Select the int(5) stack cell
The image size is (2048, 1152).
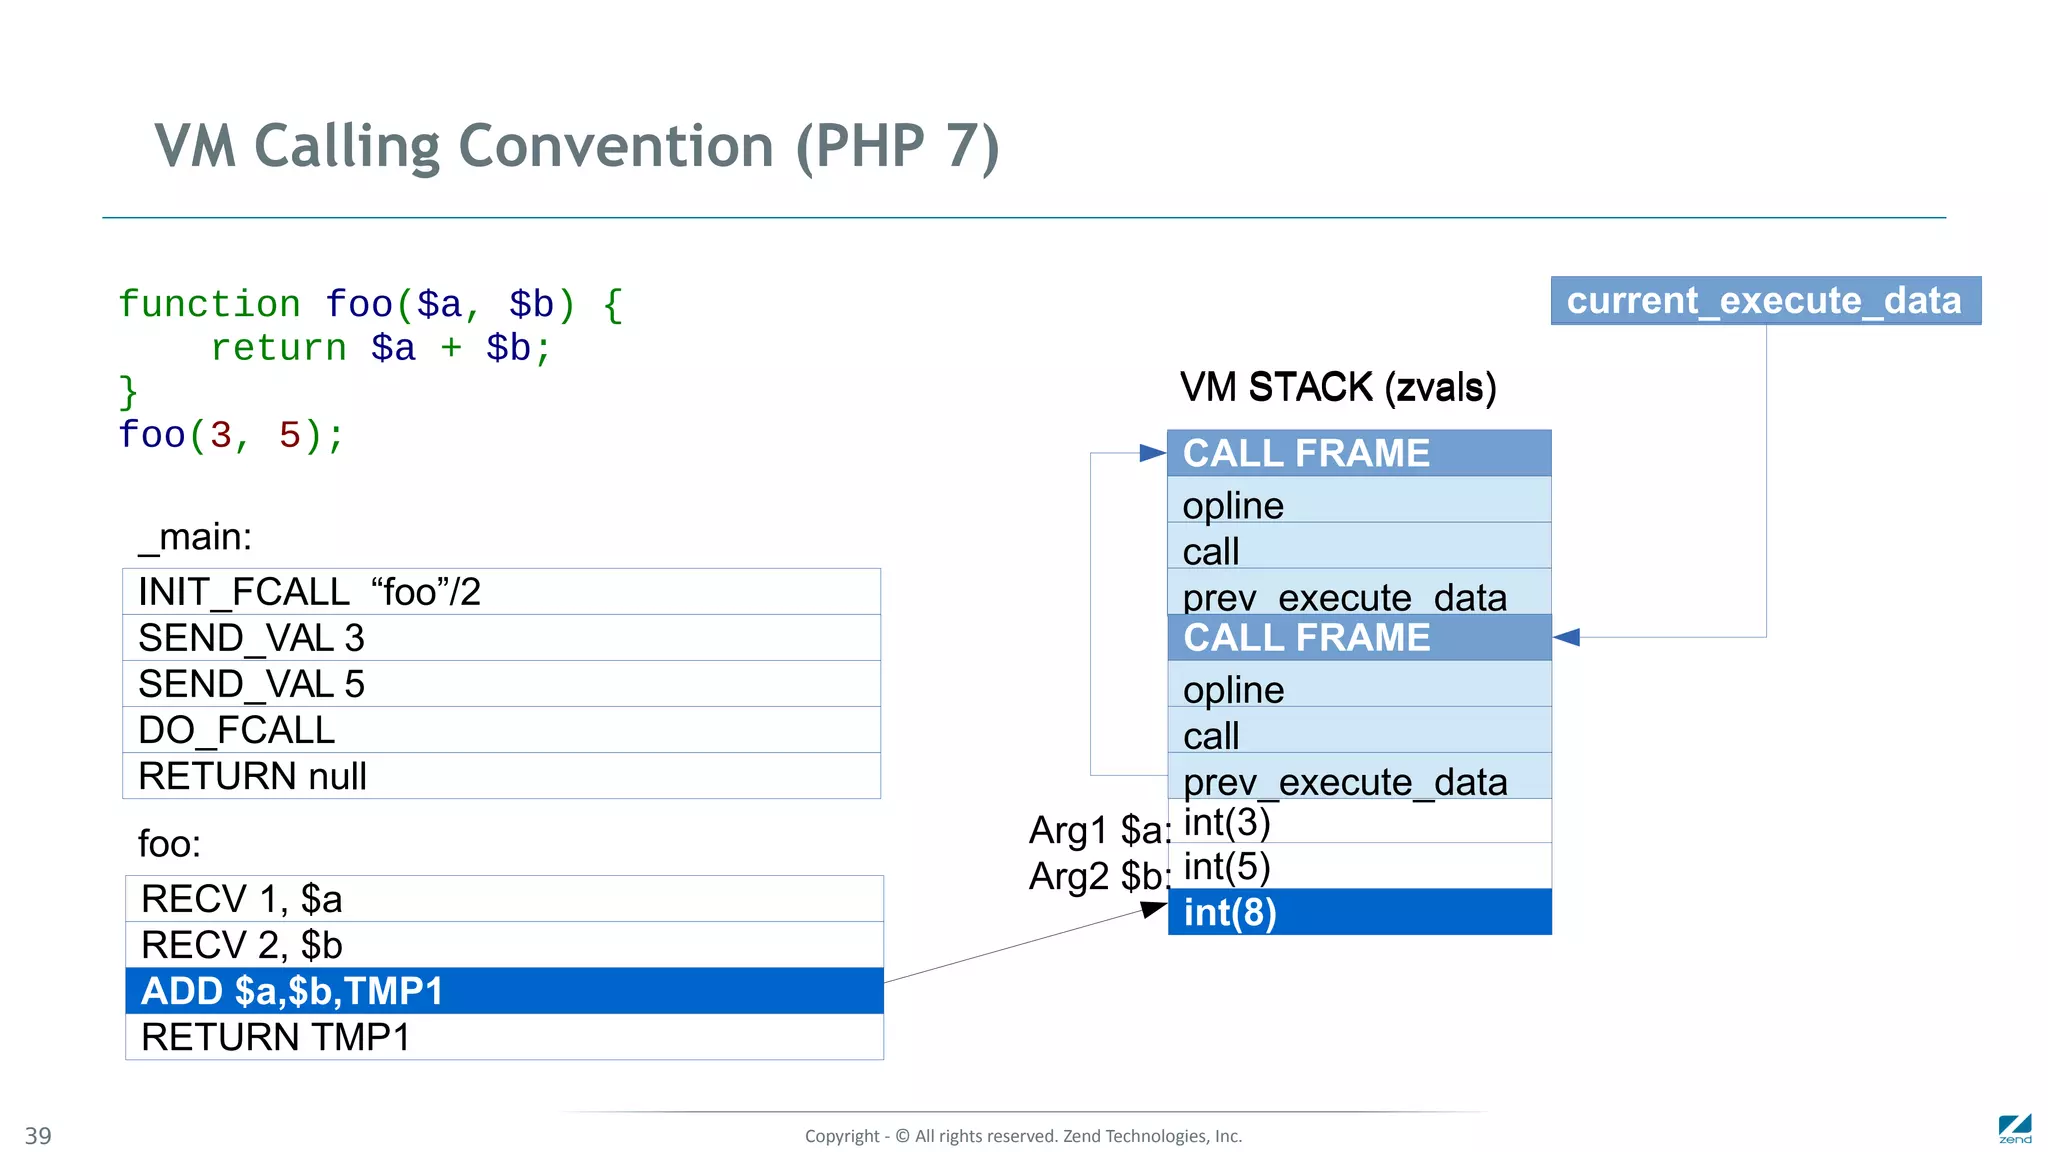(1359, 866)
